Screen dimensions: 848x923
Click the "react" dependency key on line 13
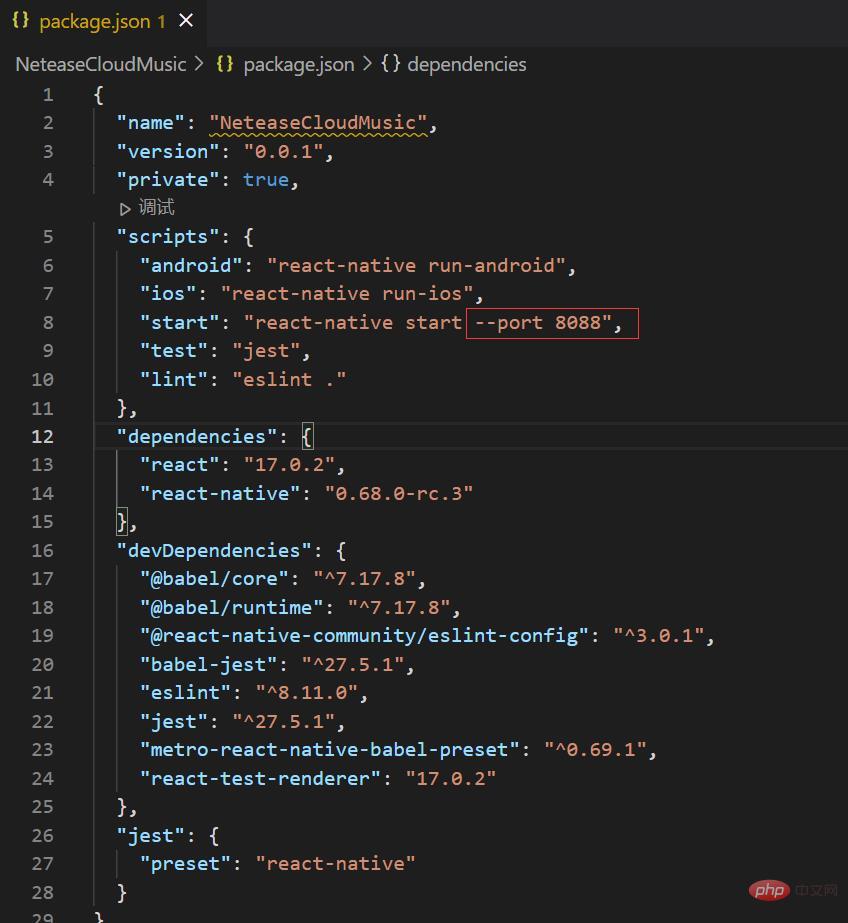click(179, 465)
